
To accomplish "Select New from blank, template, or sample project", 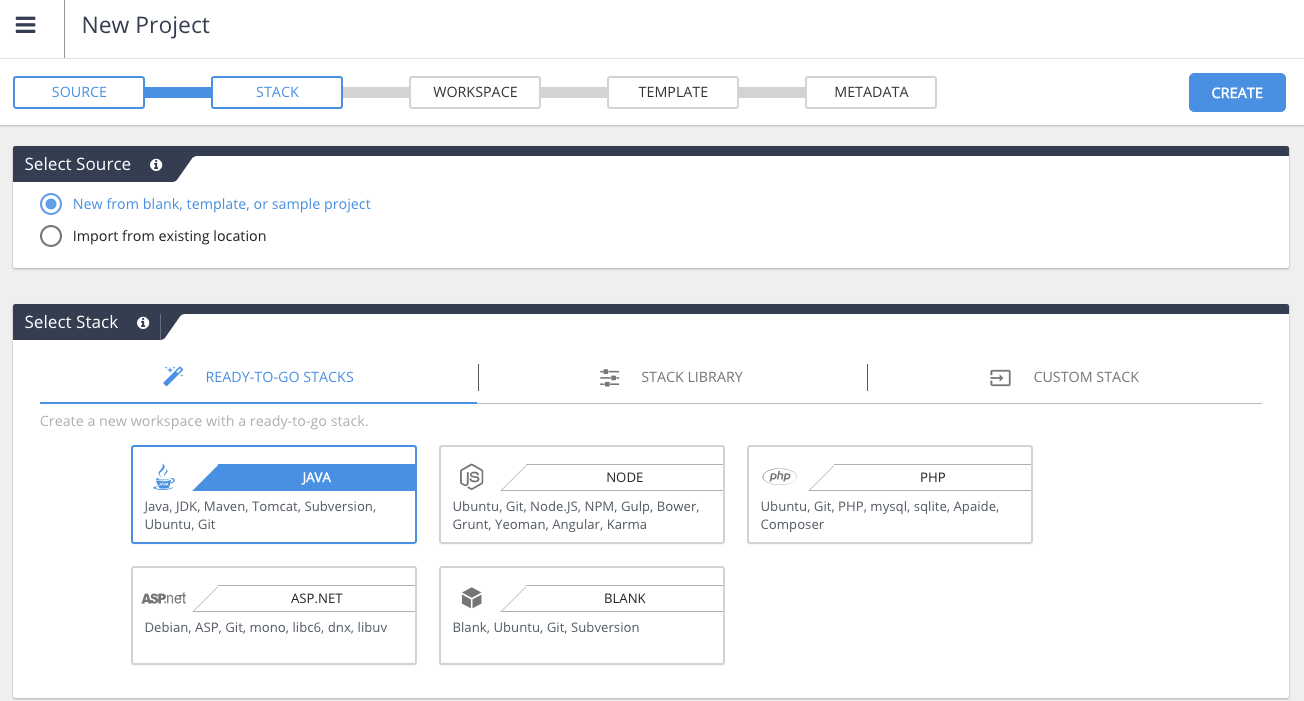I will pyautogui.click(x=206, y=204).
